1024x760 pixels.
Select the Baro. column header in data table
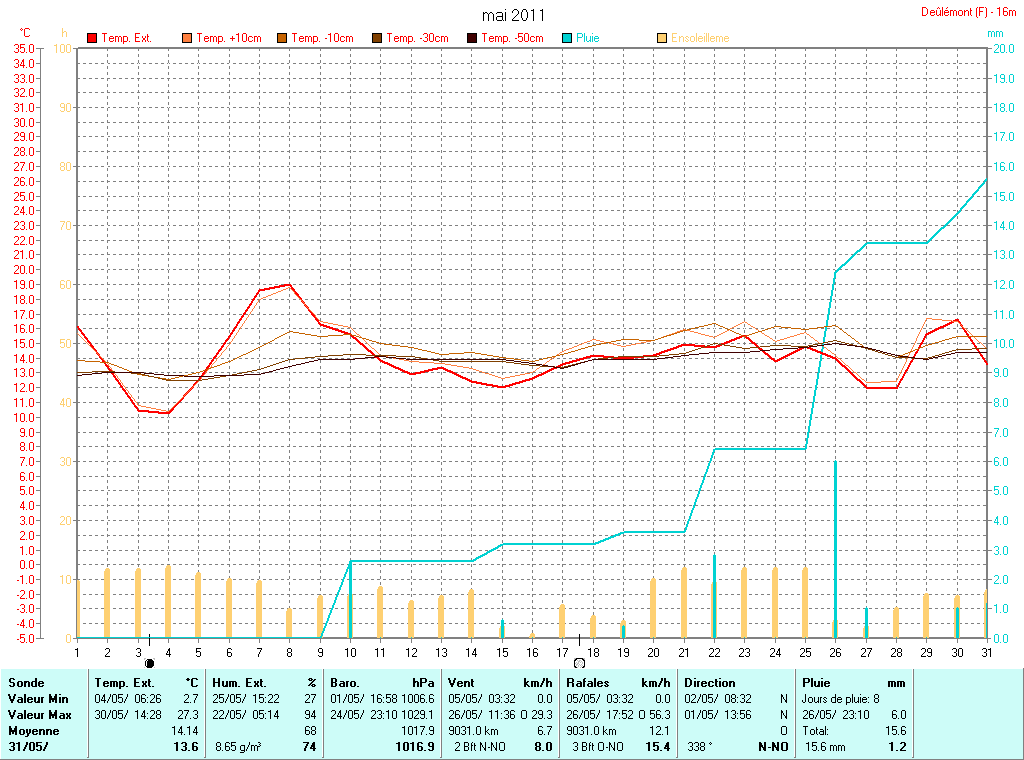pos(345,682)
